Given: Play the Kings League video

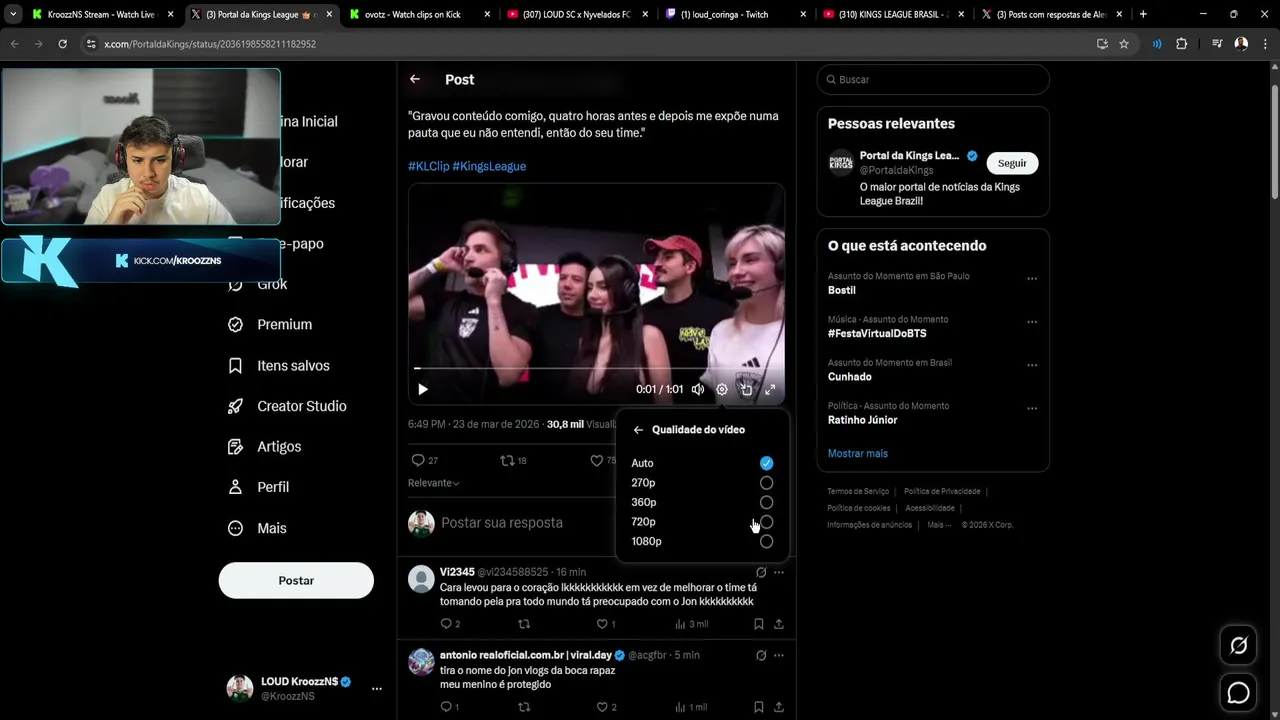Looking at the screenshot, I should 423,389.
